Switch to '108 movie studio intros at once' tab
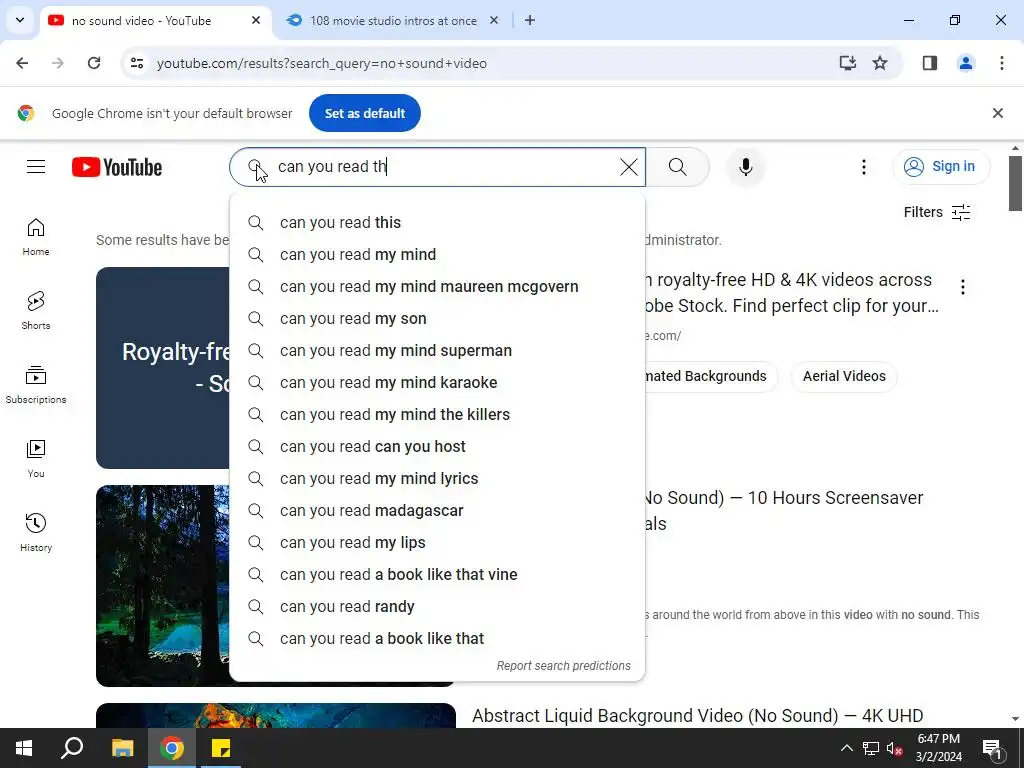 (393, 21)
